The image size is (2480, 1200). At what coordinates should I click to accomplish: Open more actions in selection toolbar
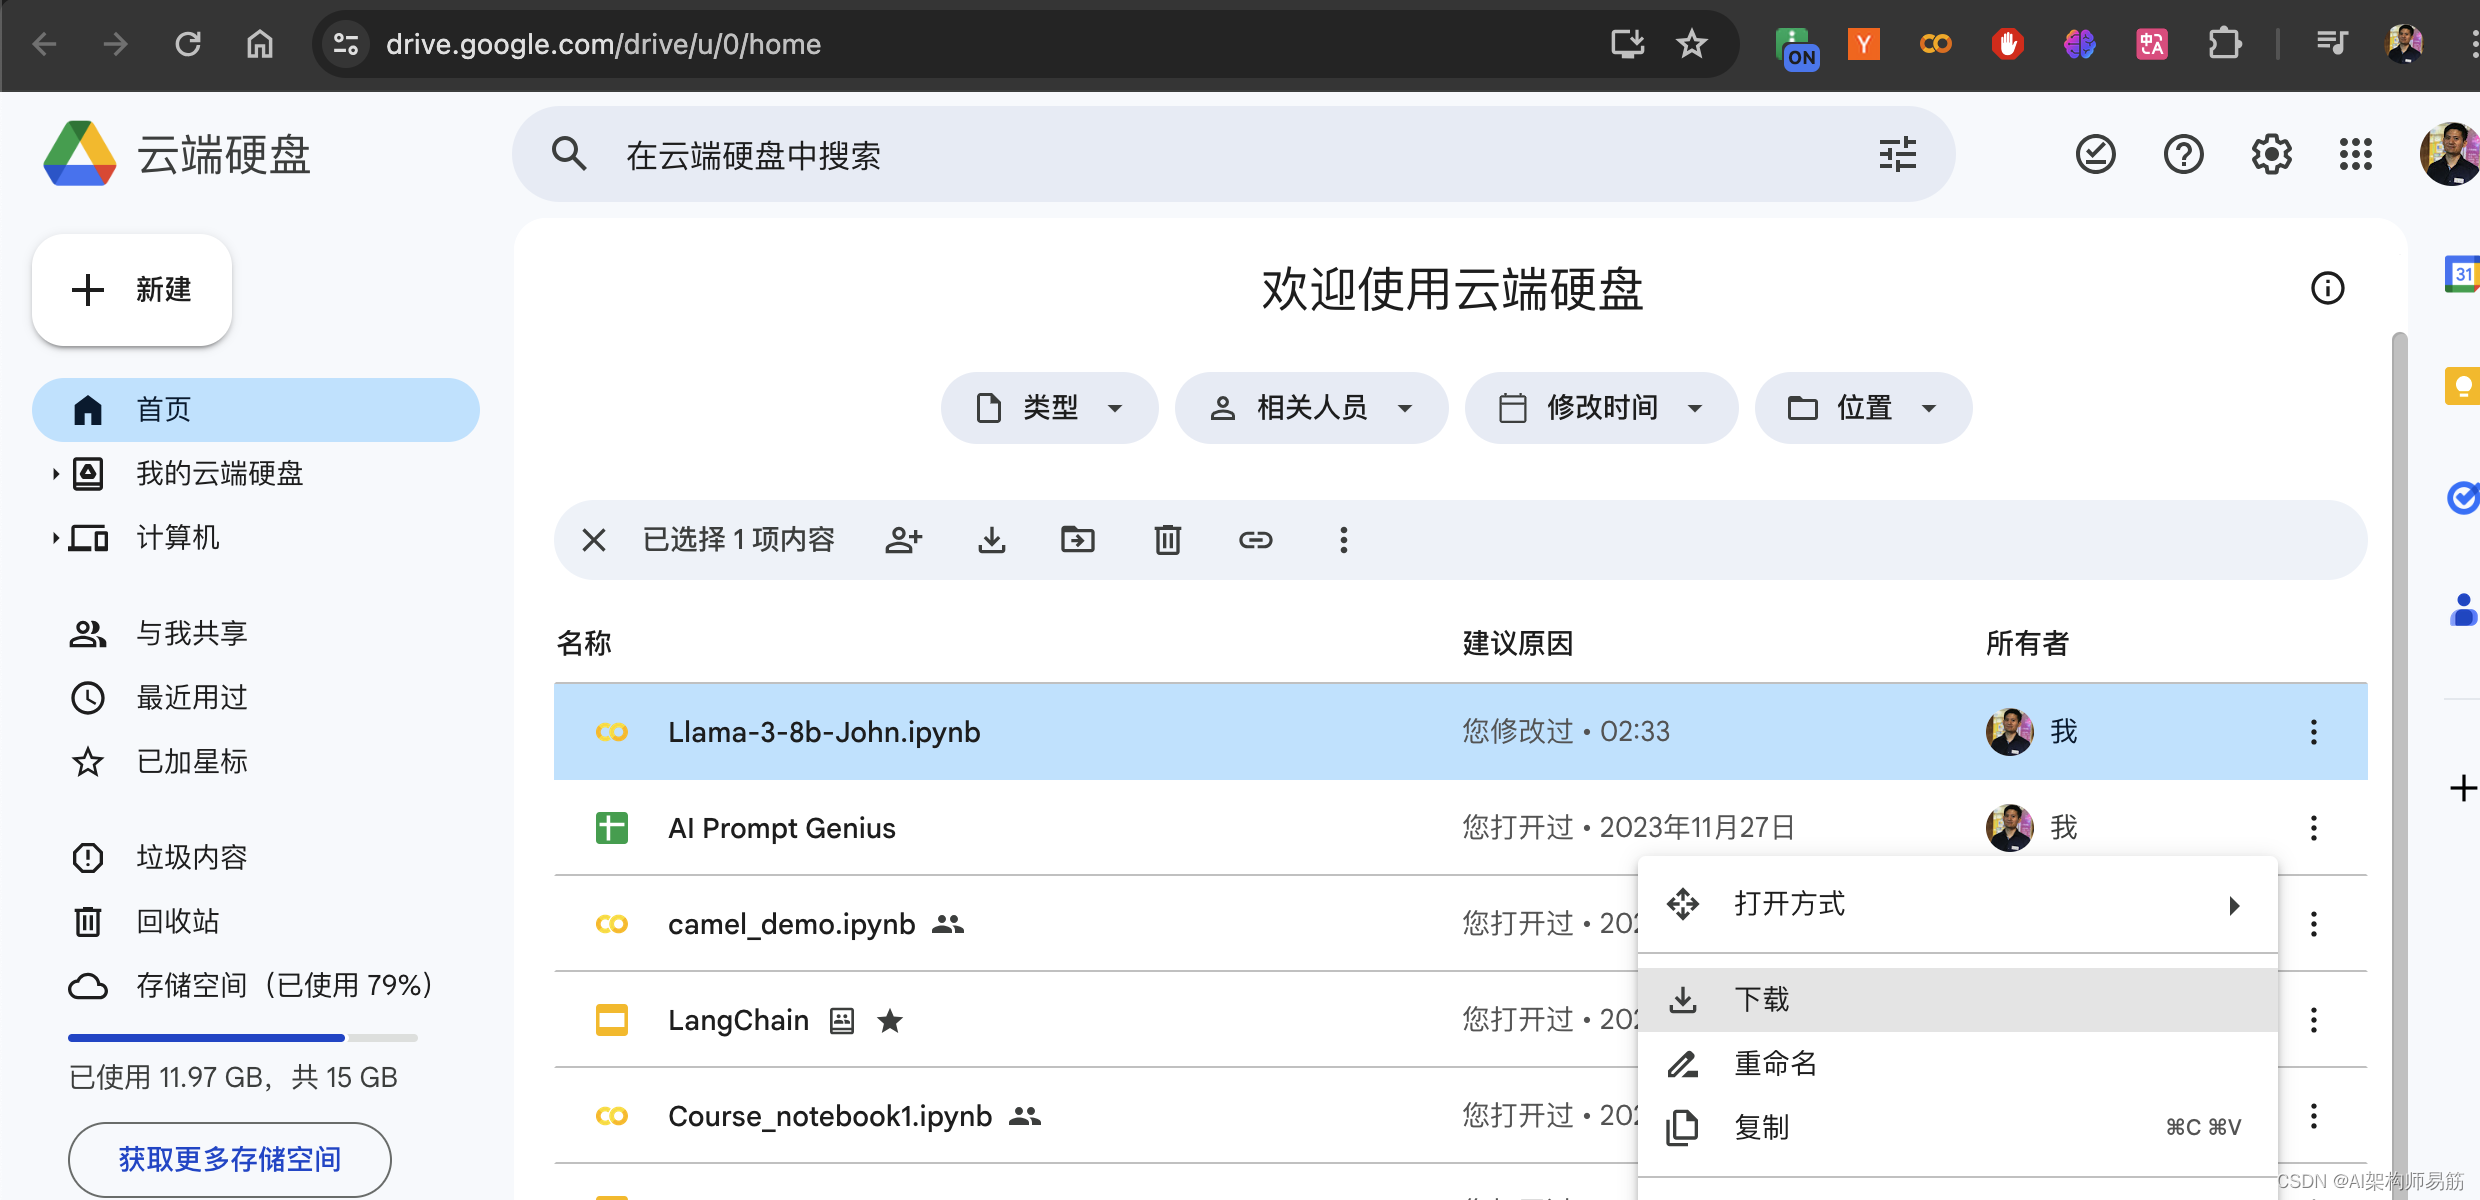click(1343, 540)
